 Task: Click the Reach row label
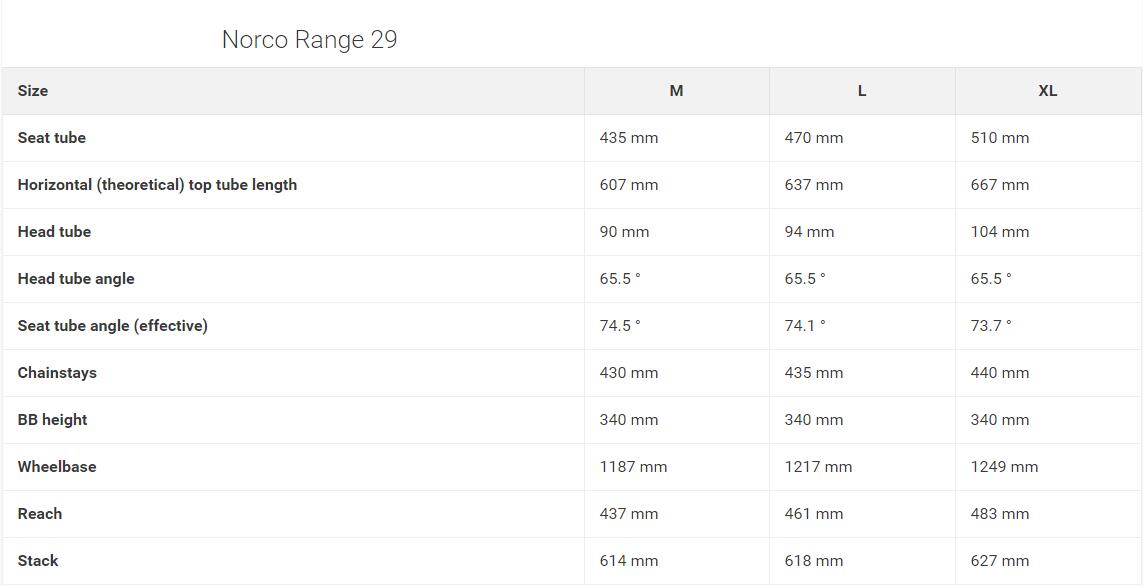[x=40, y=514]
